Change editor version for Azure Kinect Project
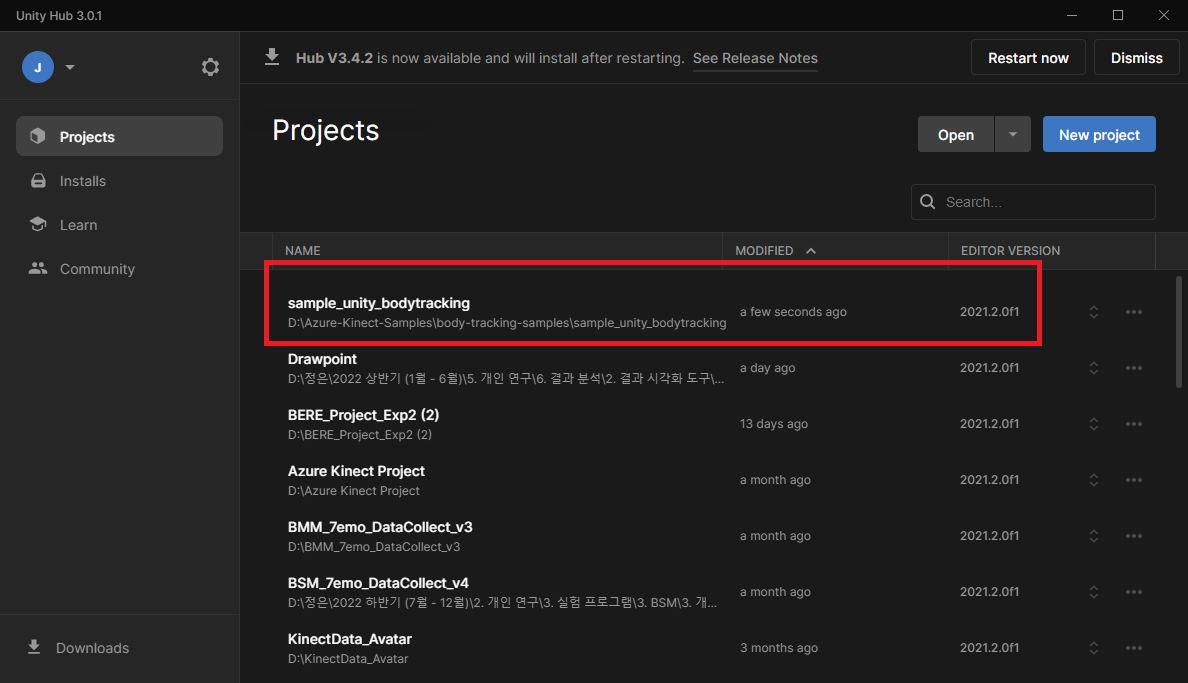The height and width of the screenshot is (683, 1188). (x=1094, y=480)
